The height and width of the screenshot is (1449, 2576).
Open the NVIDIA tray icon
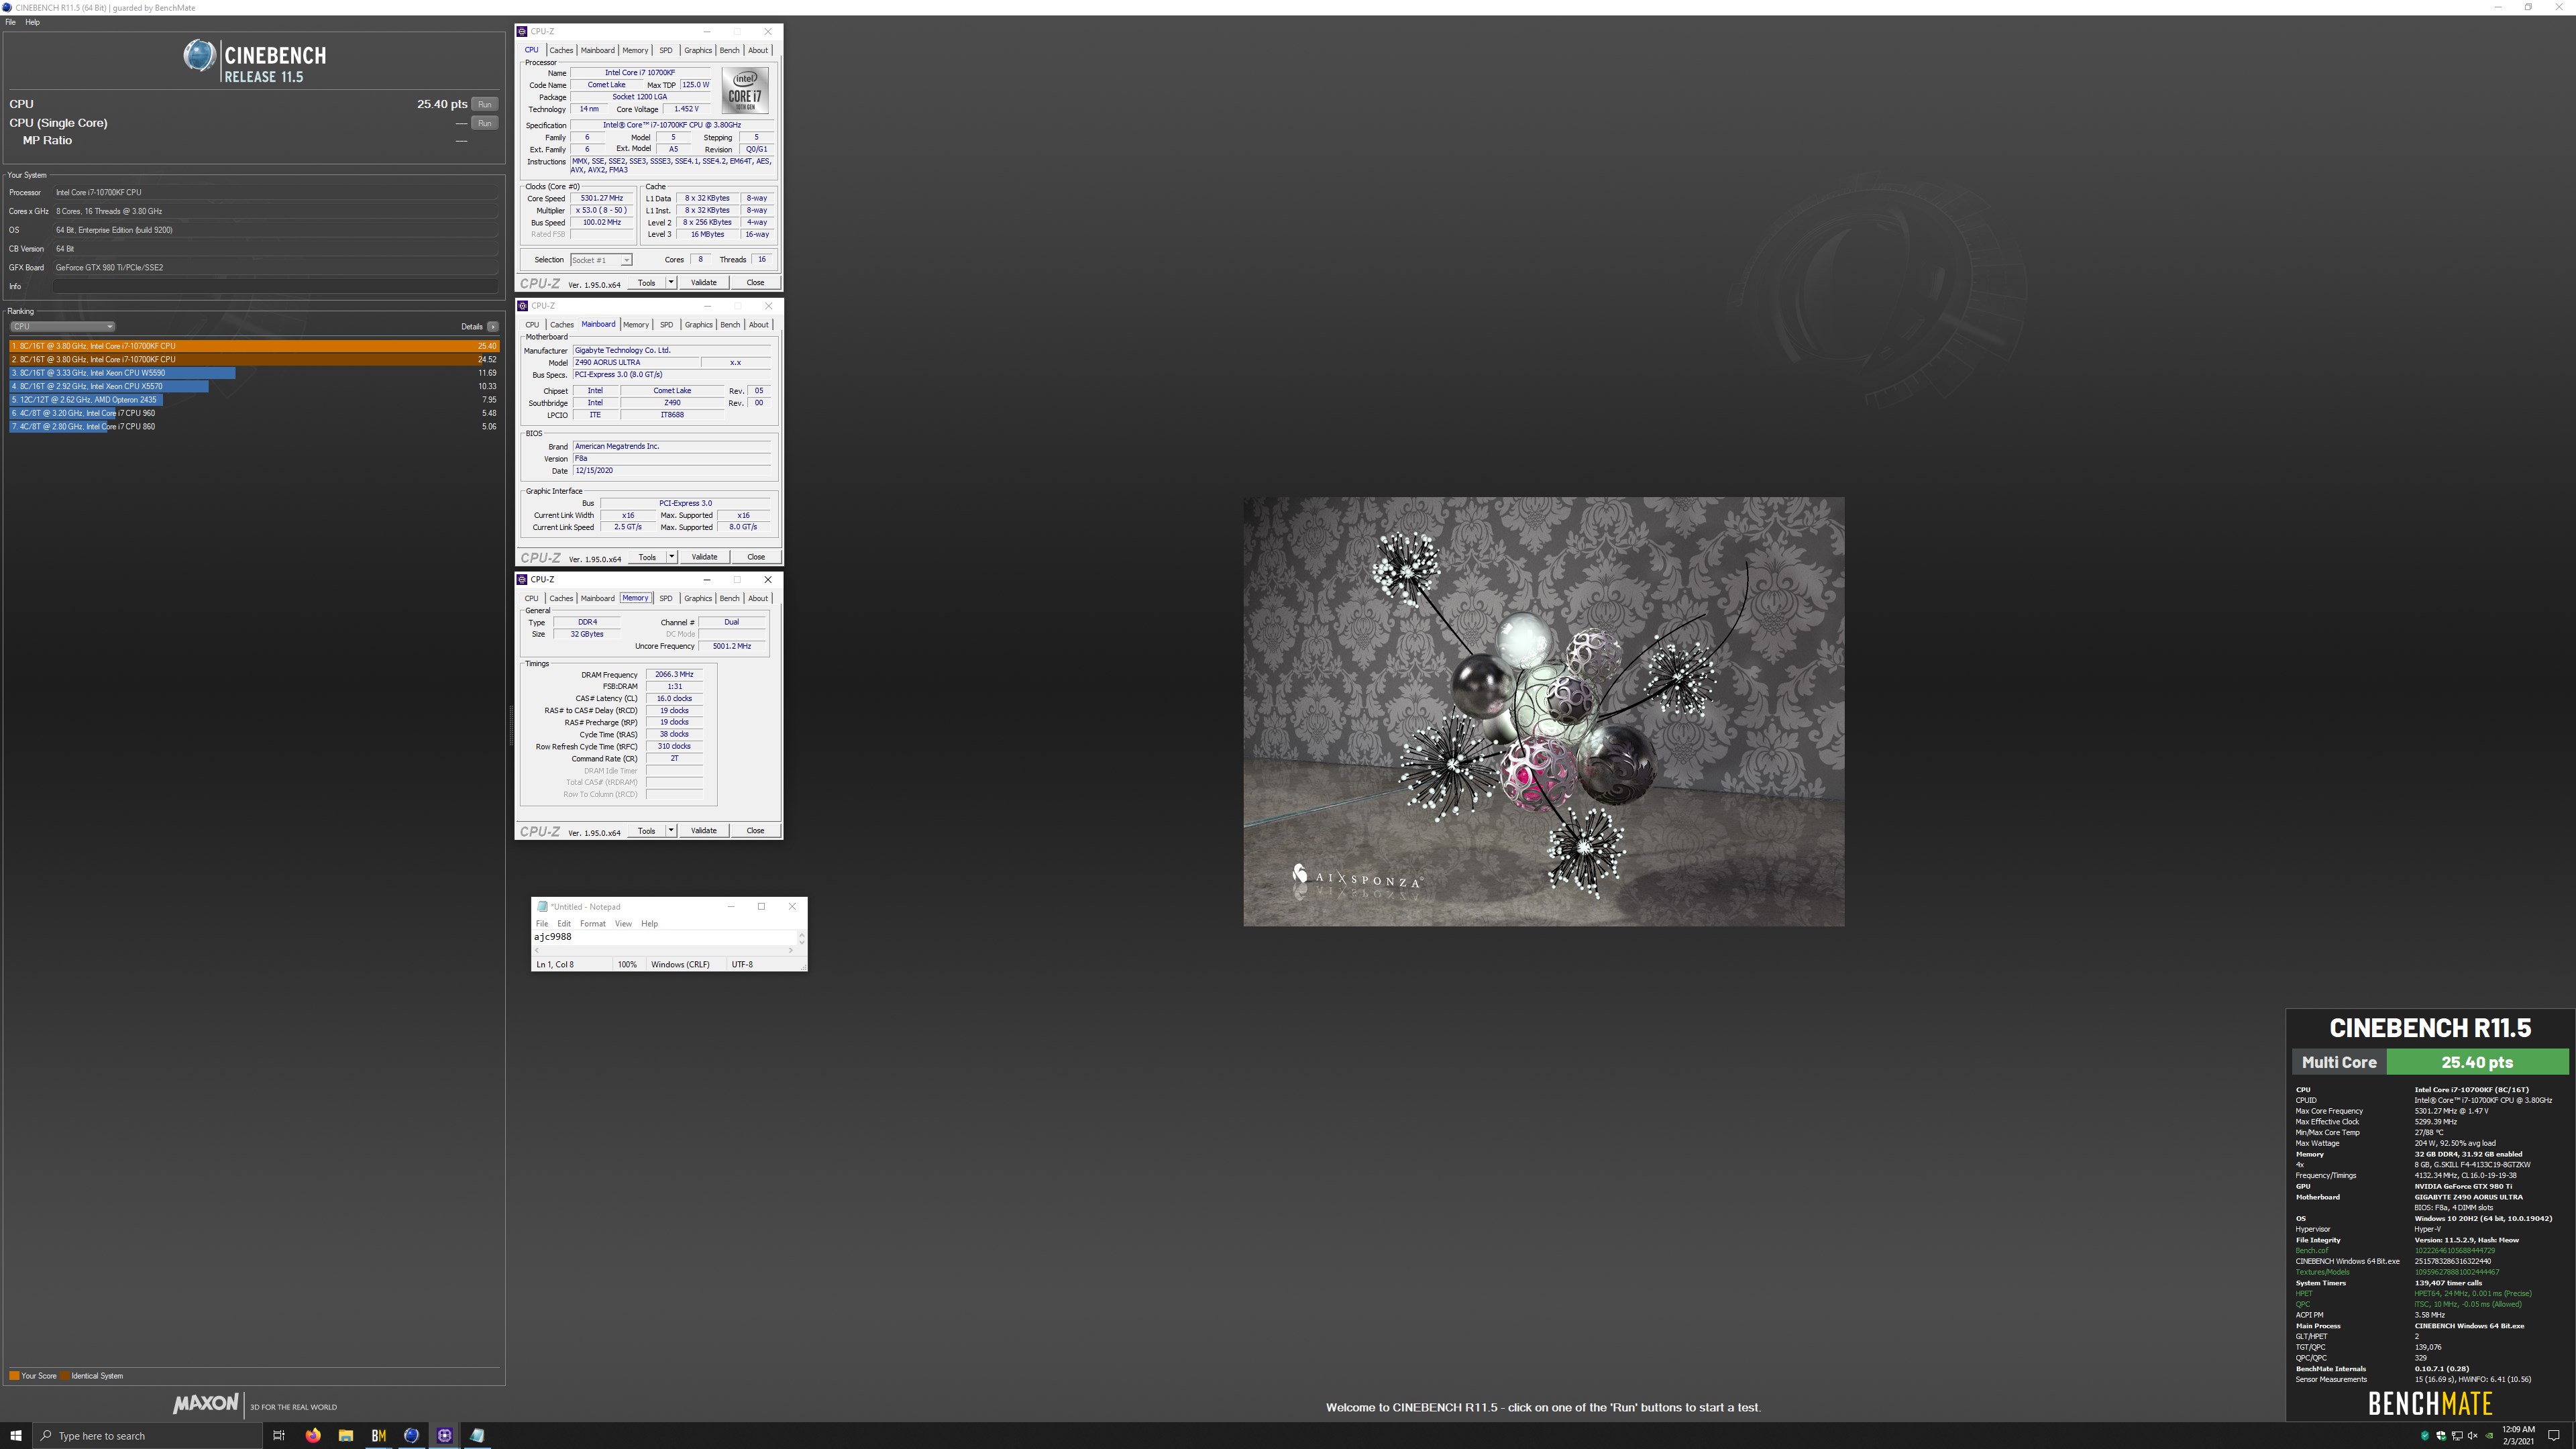2489,1436
